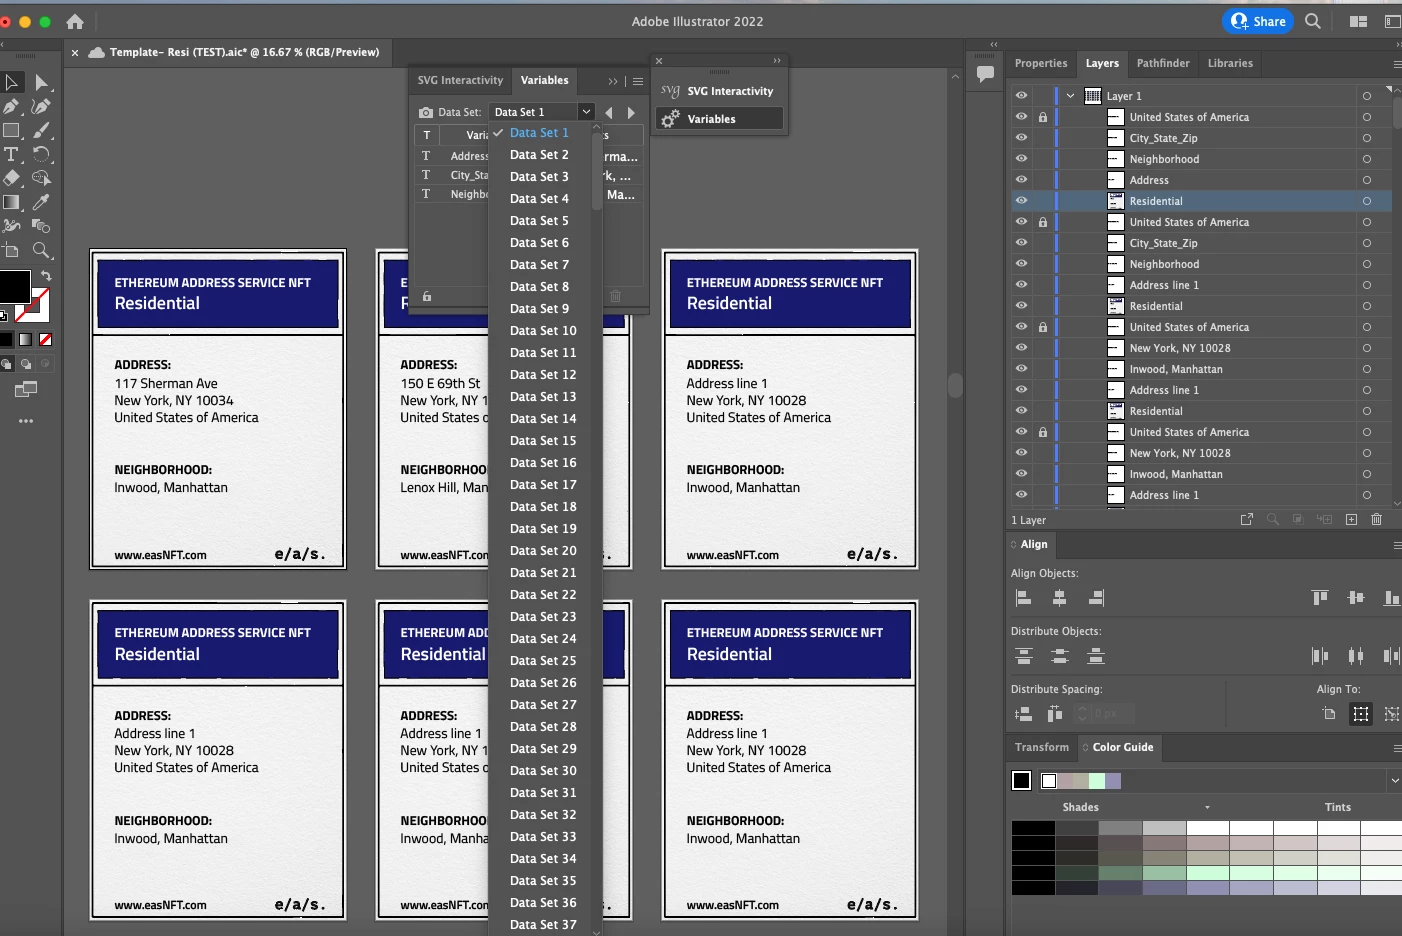Screen dimensions: 1402x936
Task: Delete selection with Layers trash icon
Action: click(1377, 520)
